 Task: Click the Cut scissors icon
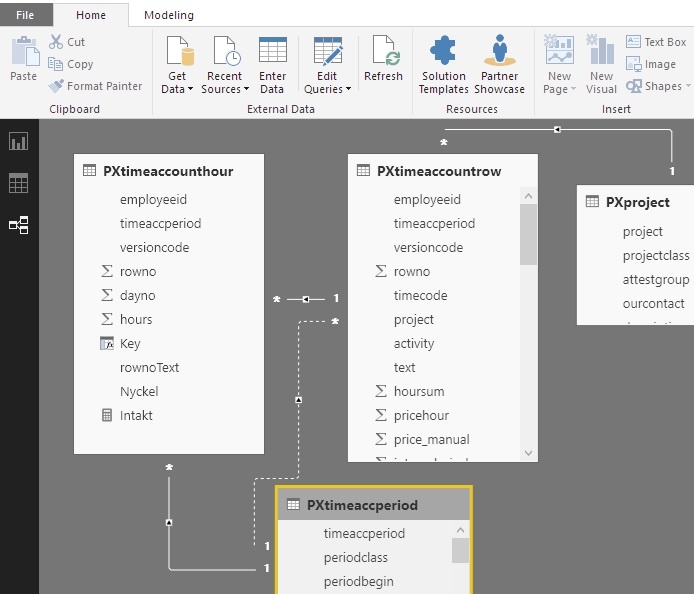(56, 42)
